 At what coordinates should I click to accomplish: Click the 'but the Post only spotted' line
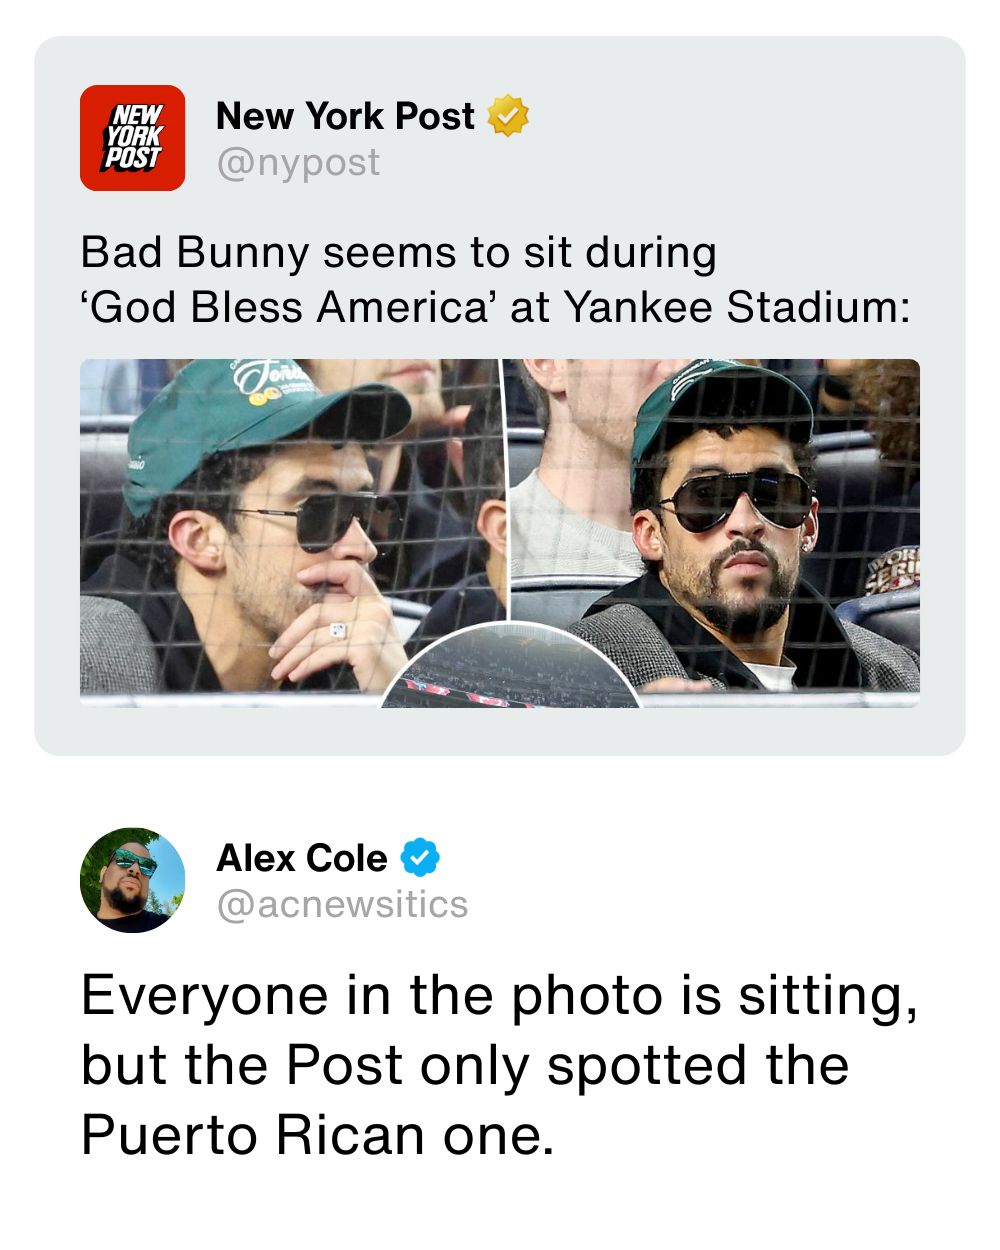pyautogui.click(x=464, y=1065)
